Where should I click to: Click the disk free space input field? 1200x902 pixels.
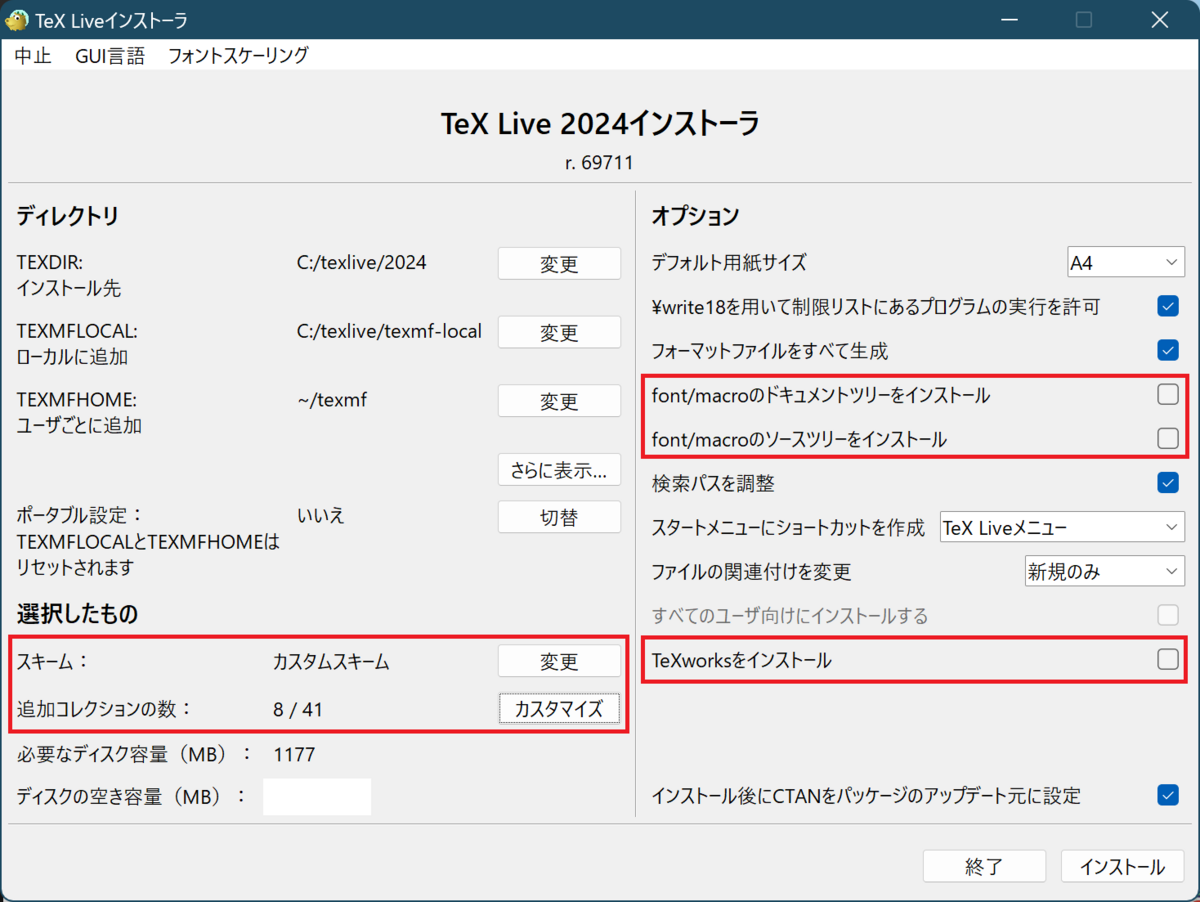click(317, 796)
